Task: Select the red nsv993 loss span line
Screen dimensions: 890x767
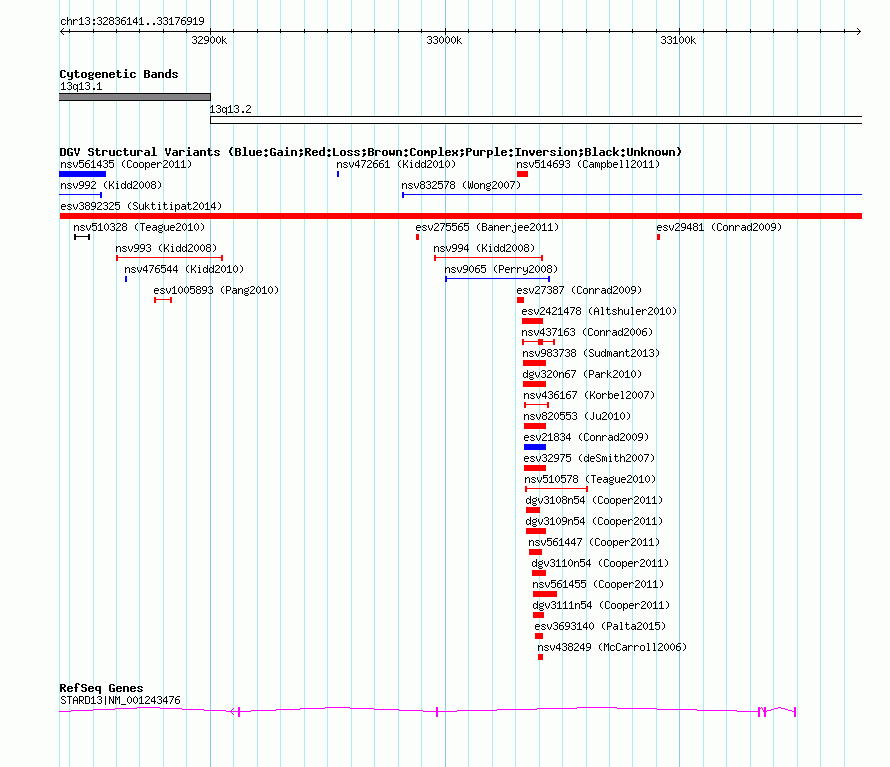Action: pyautogui.click(x=169, y=258)
